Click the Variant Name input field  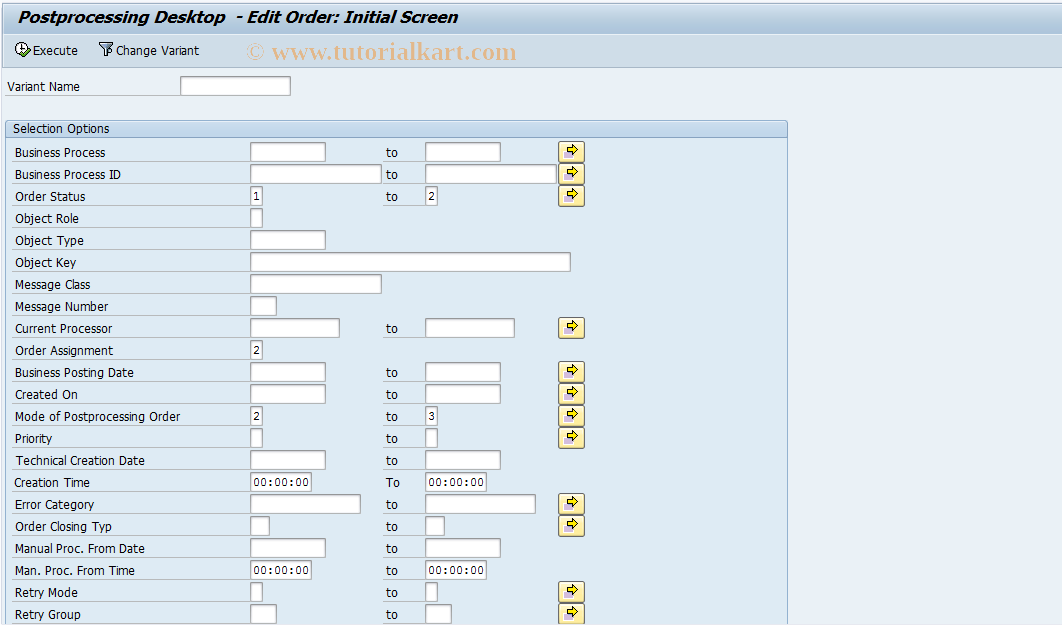tap(235, 86)
